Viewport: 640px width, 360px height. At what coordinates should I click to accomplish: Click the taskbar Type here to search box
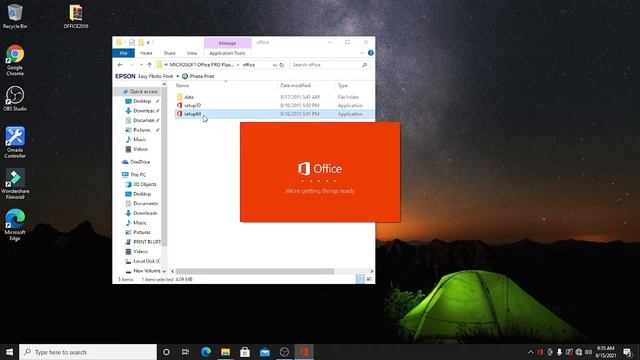pos(88,352)
